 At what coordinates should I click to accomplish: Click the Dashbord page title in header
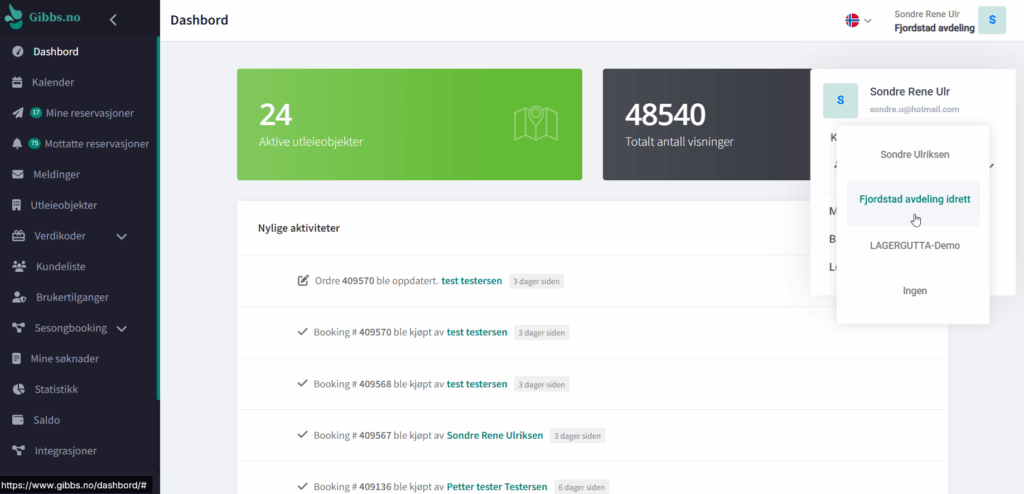[x=199, y=20]
